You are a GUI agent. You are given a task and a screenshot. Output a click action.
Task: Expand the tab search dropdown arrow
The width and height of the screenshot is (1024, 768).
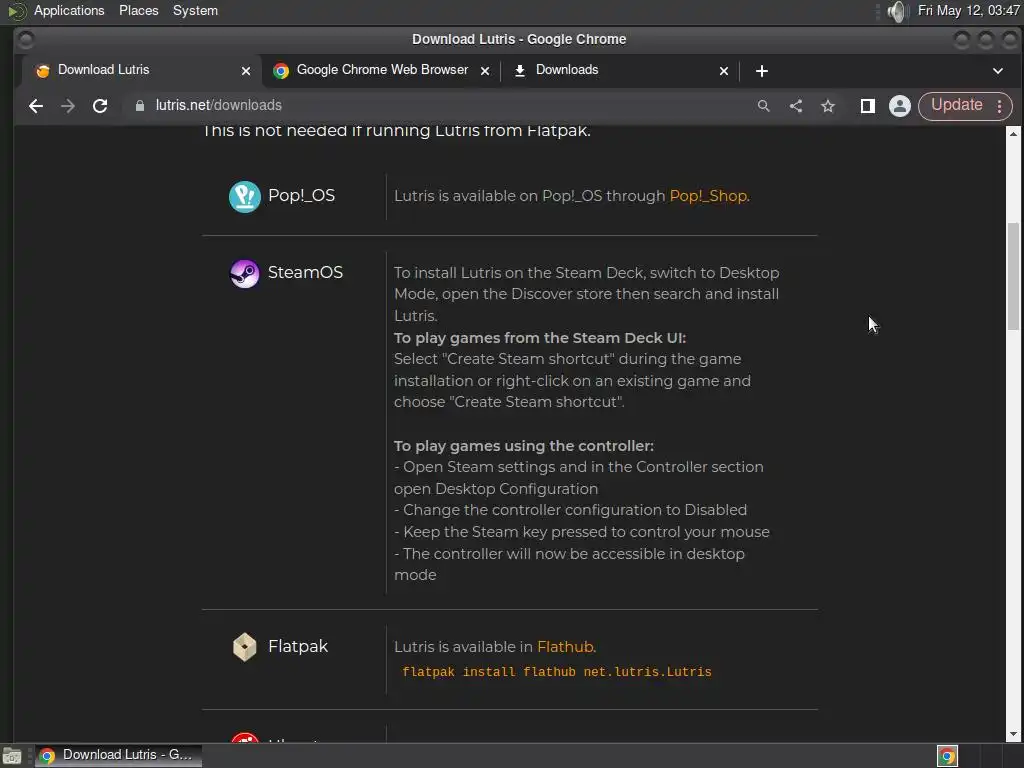(x=997, y=71)
